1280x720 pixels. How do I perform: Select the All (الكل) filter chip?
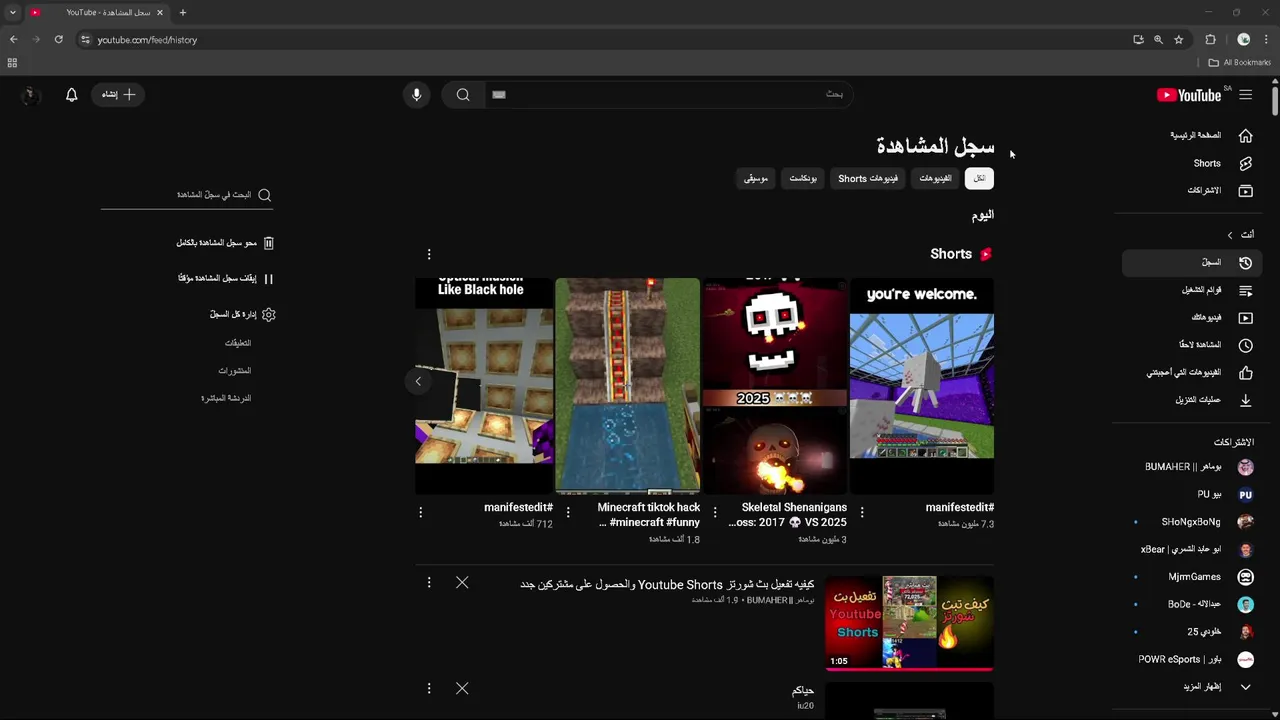[x=979, y=178]
